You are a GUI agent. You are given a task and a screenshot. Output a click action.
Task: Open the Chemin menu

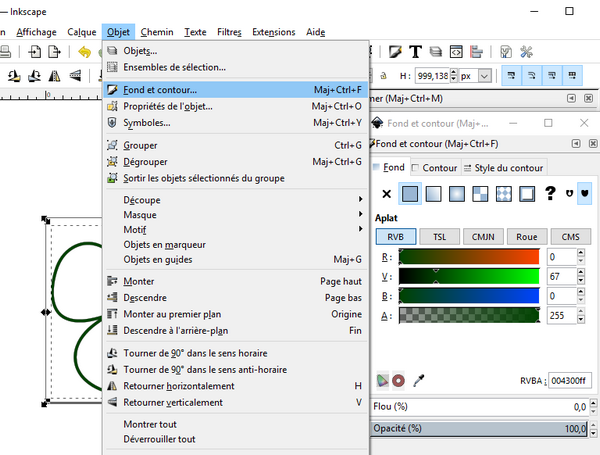click(157, 32)
